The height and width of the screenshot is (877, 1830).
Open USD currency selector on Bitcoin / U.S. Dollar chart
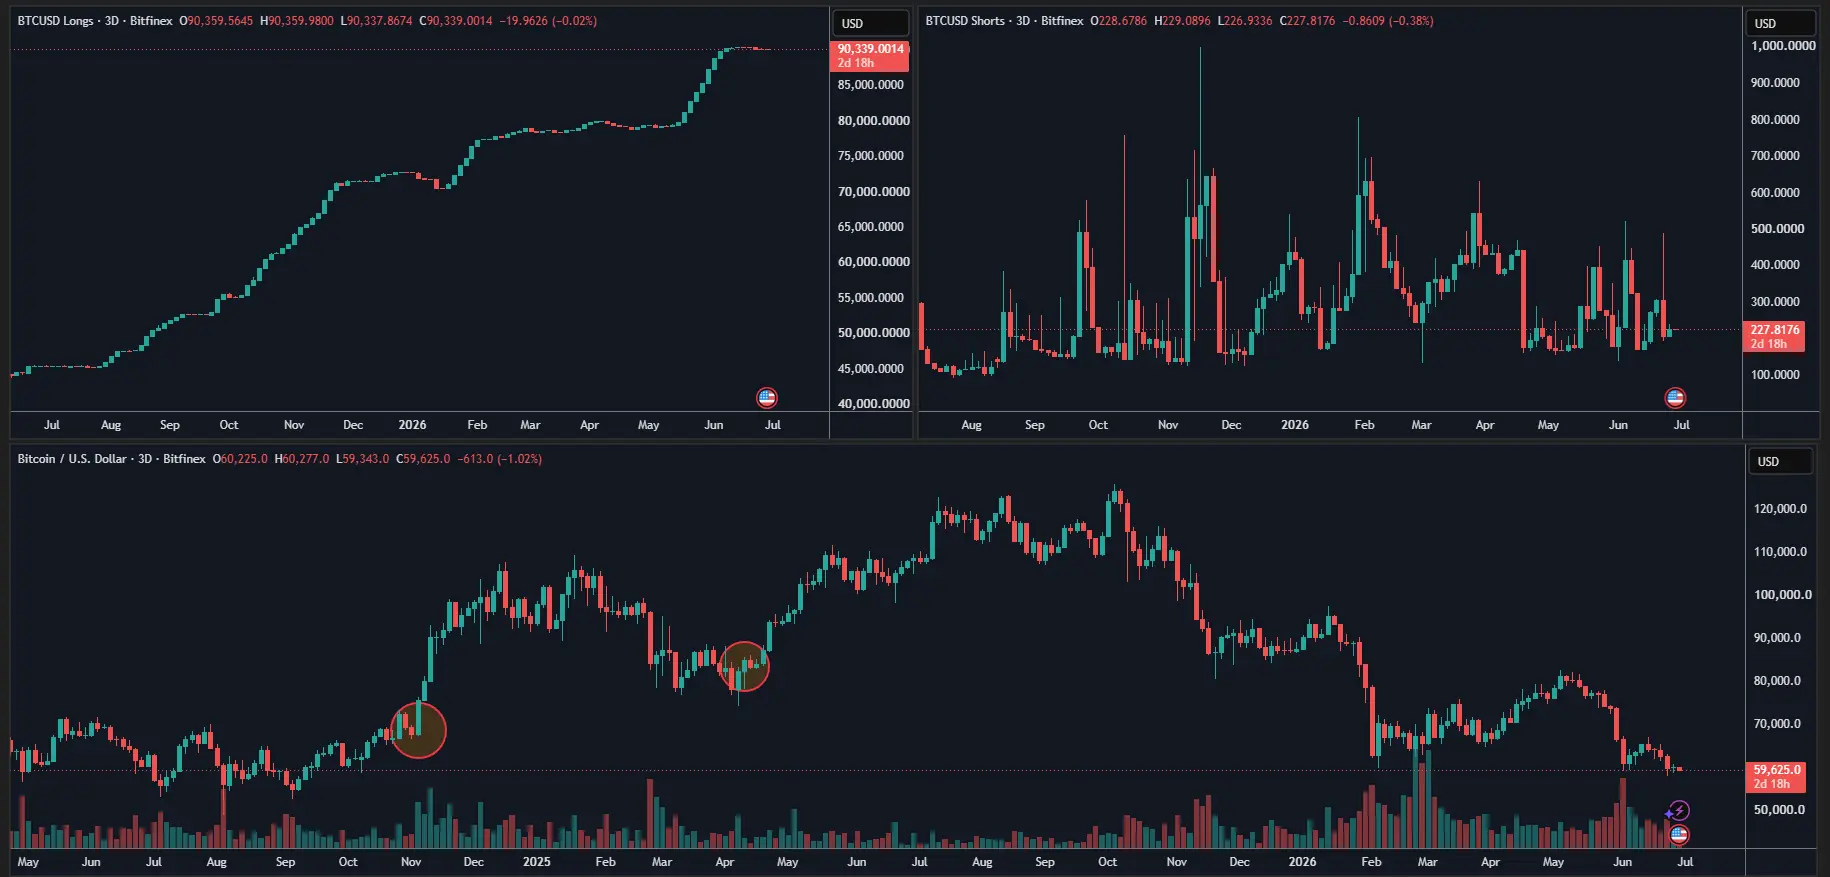pos(1780,461)
